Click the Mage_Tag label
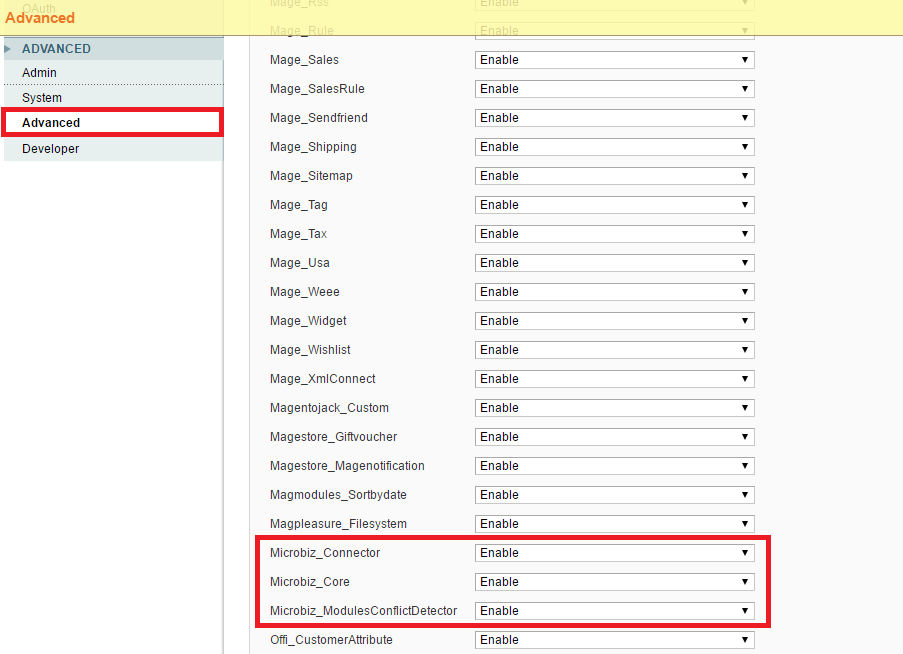The image size is (903, 654). [299, 205]
